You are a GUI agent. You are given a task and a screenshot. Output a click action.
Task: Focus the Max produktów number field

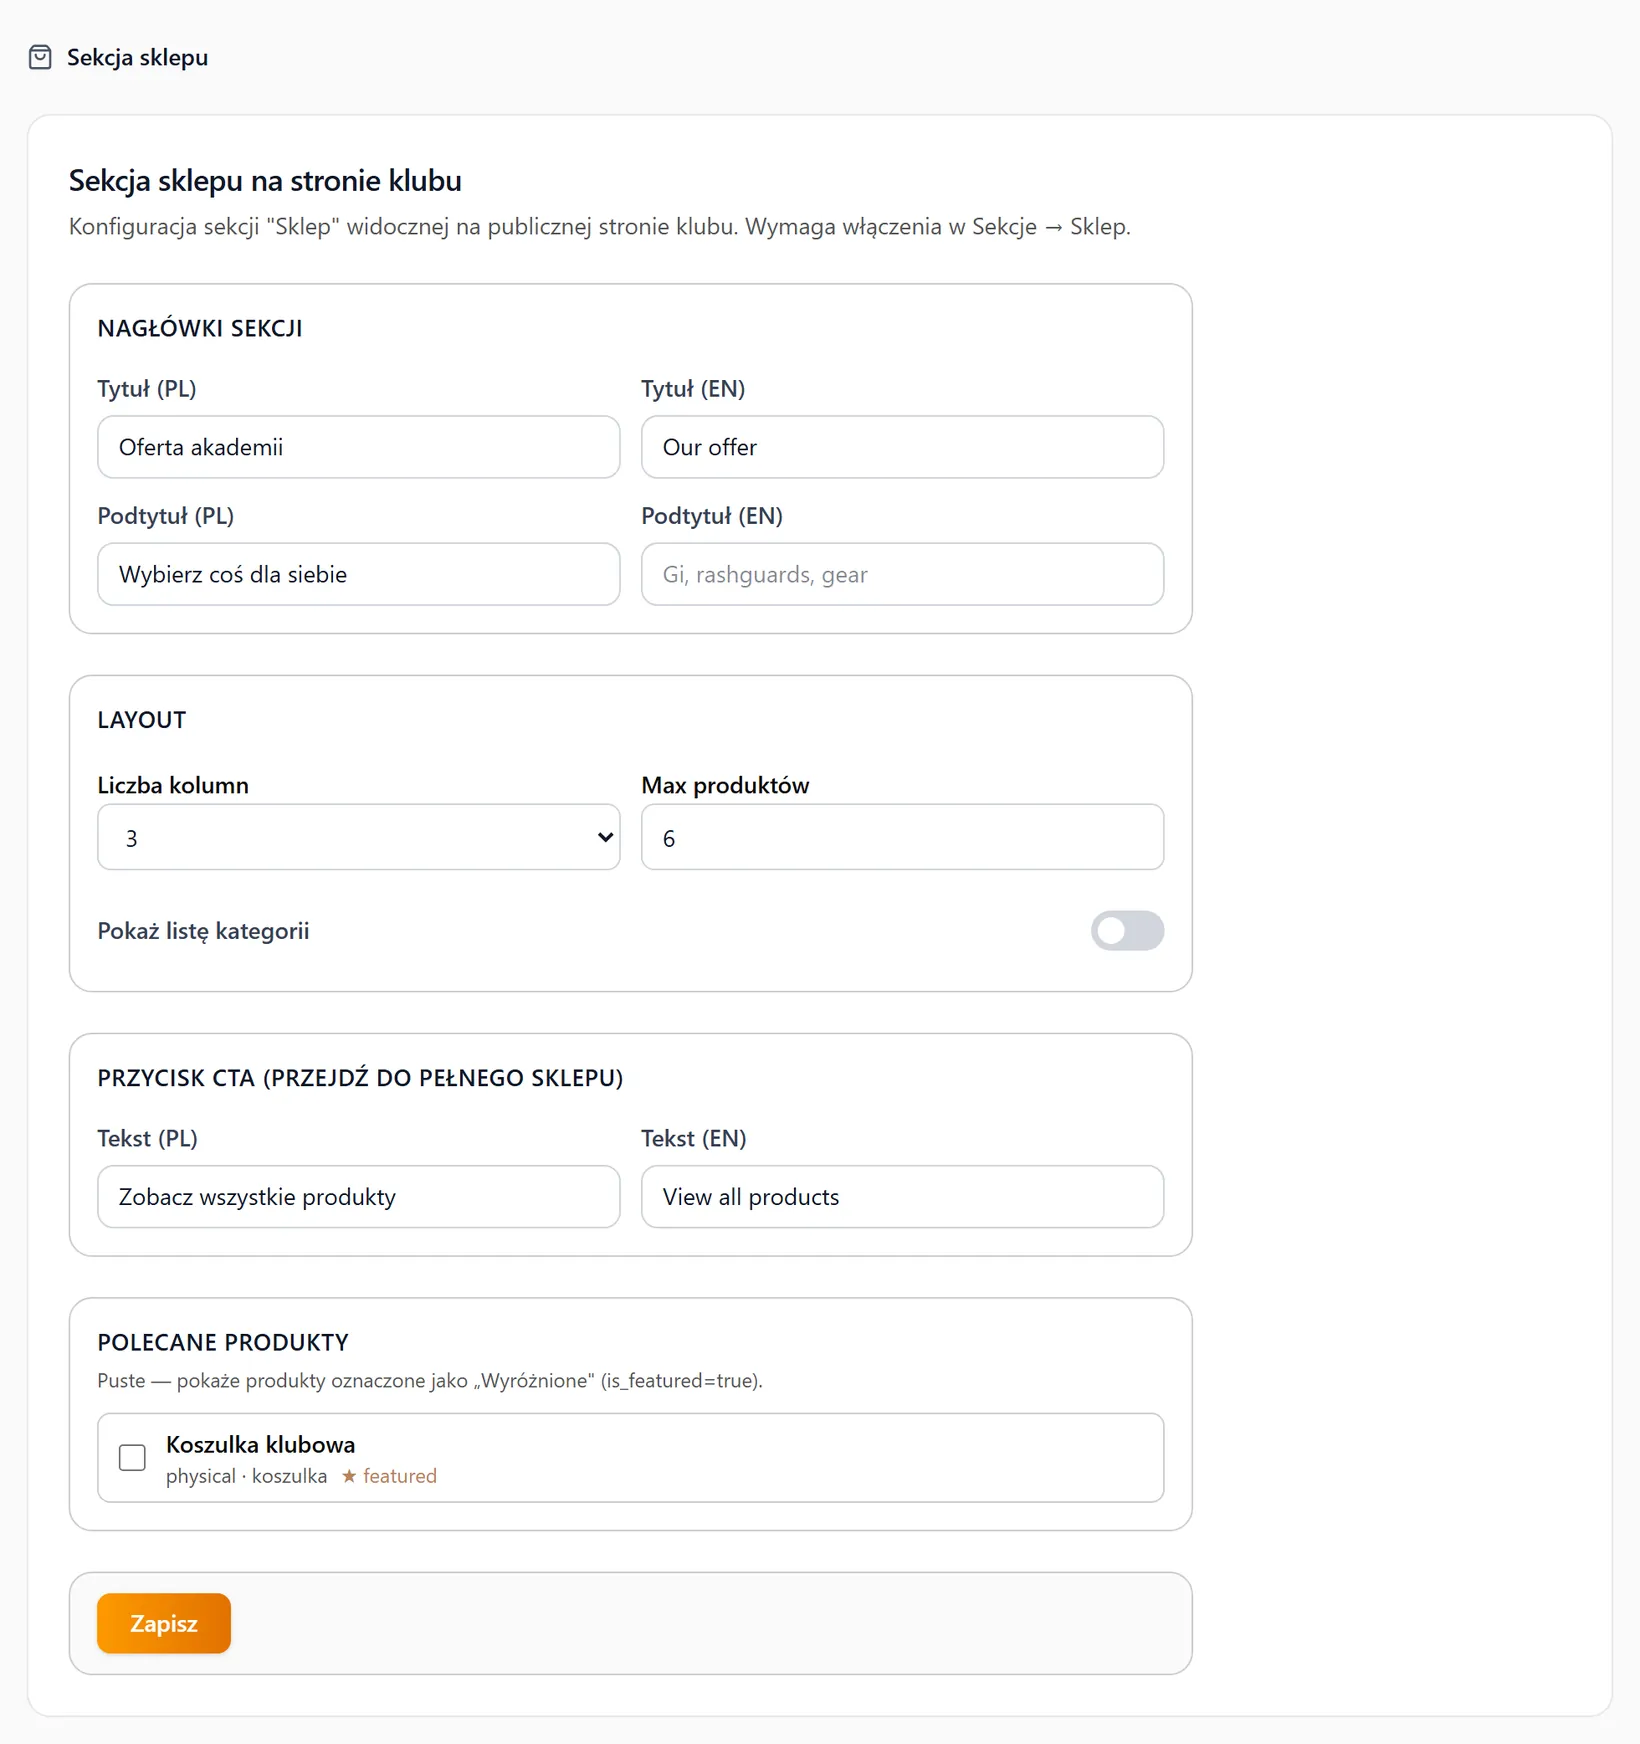click(902, 837)
